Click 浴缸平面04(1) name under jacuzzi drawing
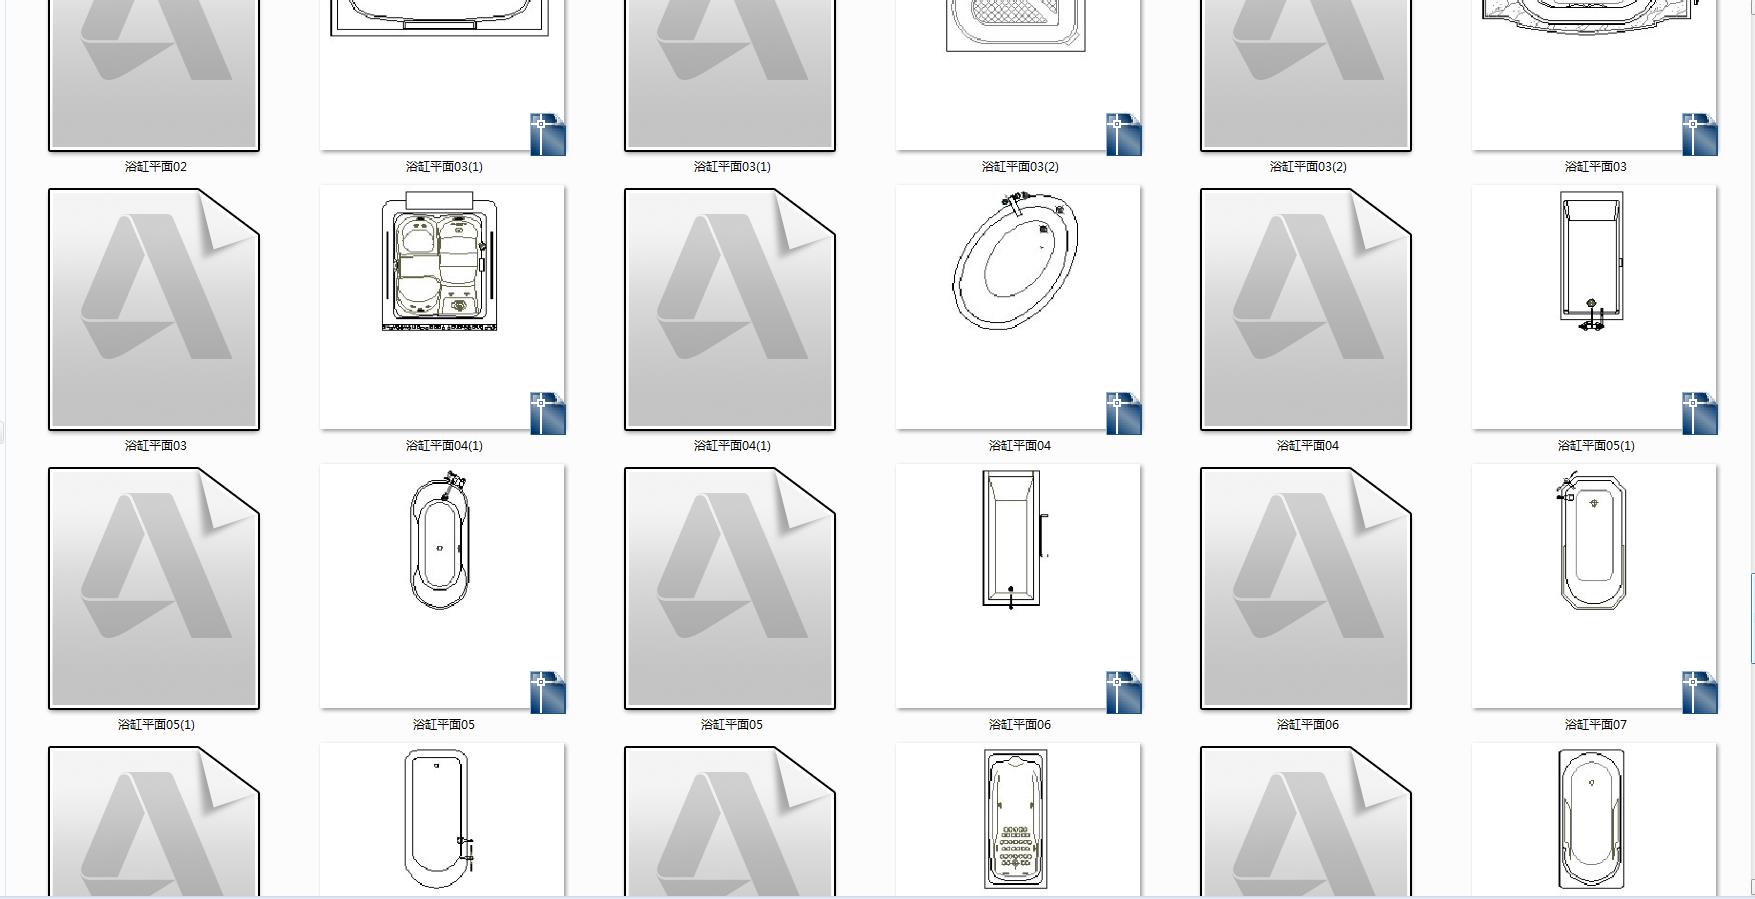The height and width of the screenshot is (899, 1755). pyautogui.click(x=444, y=445)
